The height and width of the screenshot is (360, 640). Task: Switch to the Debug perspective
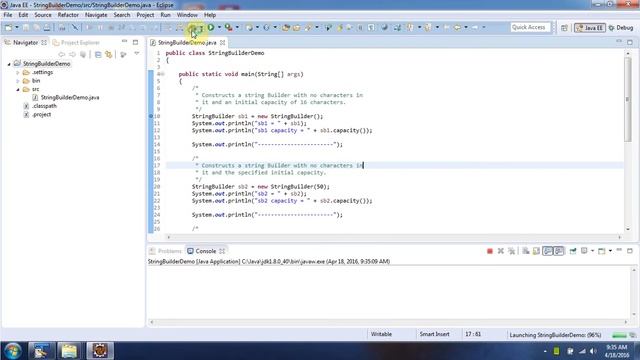(x=621, y=28)
